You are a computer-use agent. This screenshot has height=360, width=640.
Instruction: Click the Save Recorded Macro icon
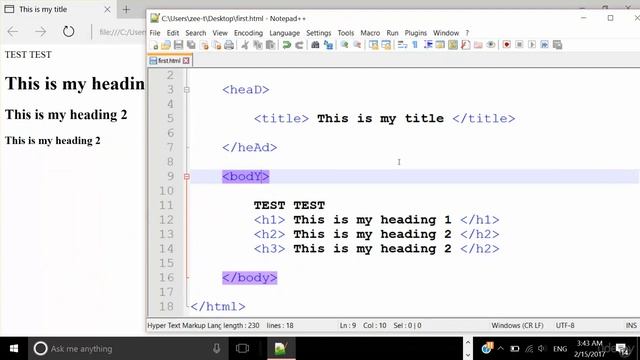coord(558,45)
